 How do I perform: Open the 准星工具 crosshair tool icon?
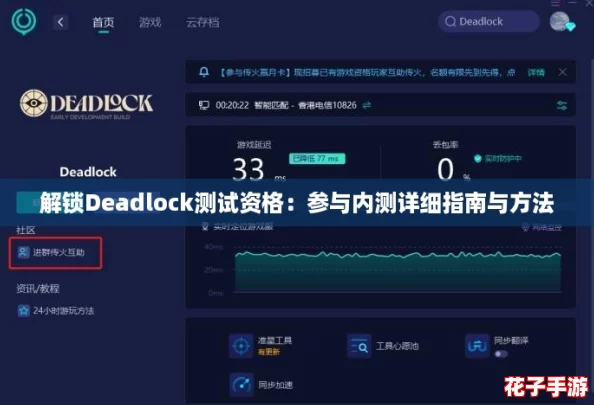[x=241, y=346]
